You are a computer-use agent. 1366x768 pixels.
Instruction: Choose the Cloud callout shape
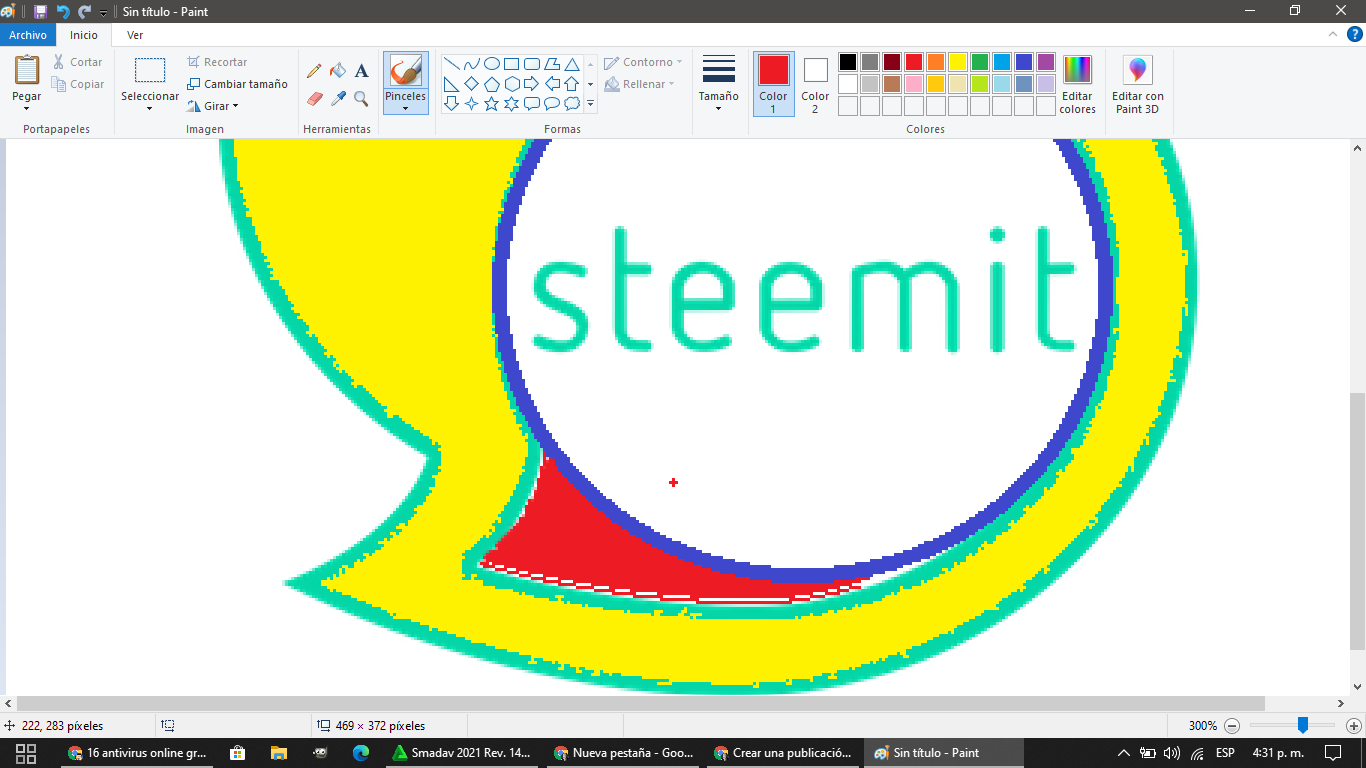(x=572, y=104)
